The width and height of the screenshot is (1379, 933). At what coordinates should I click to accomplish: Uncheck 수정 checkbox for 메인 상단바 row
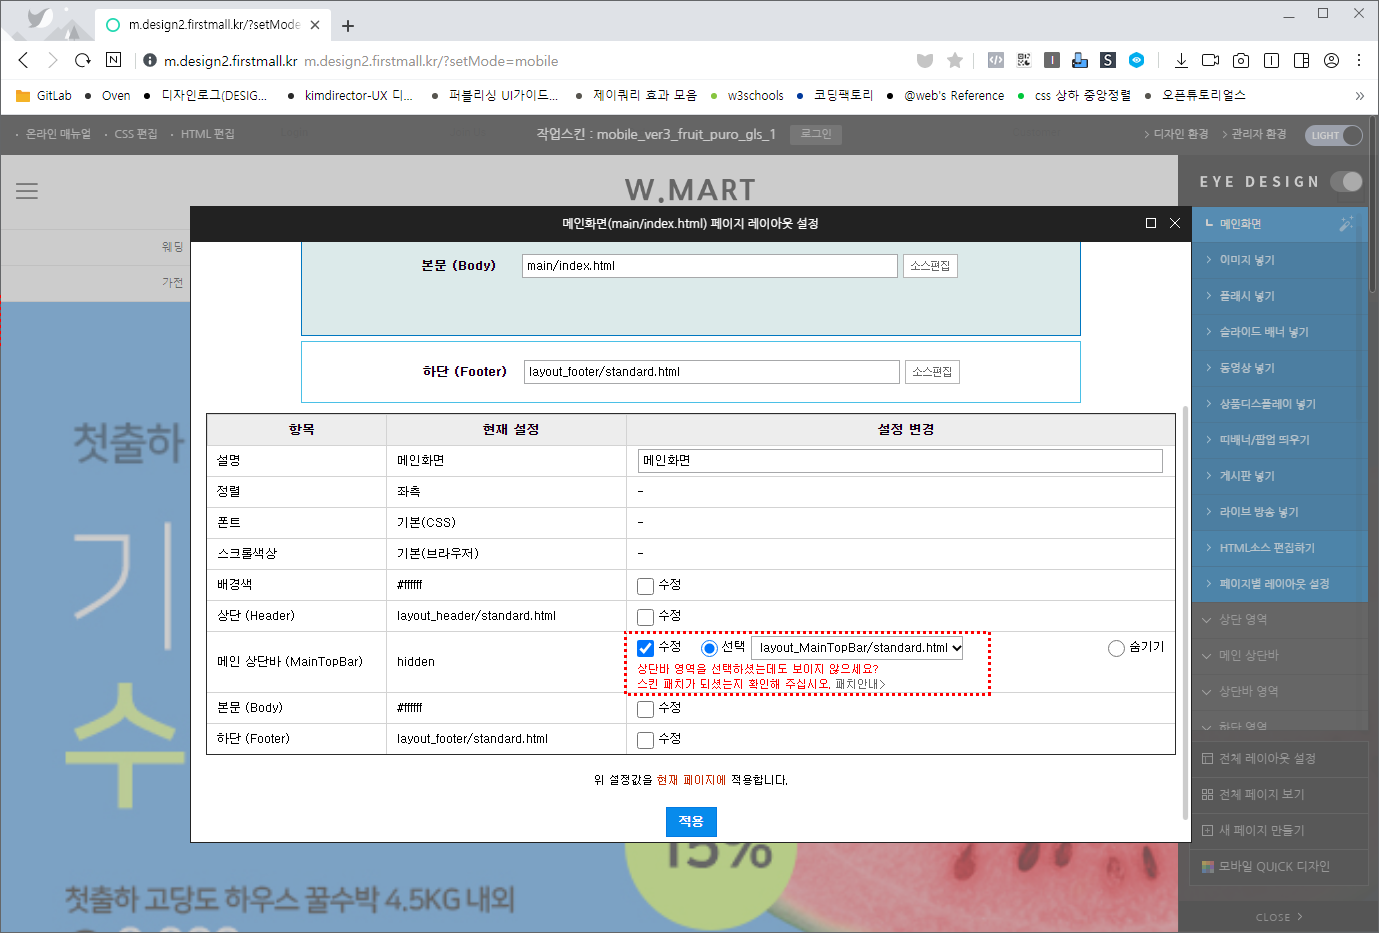pos(645,648)
